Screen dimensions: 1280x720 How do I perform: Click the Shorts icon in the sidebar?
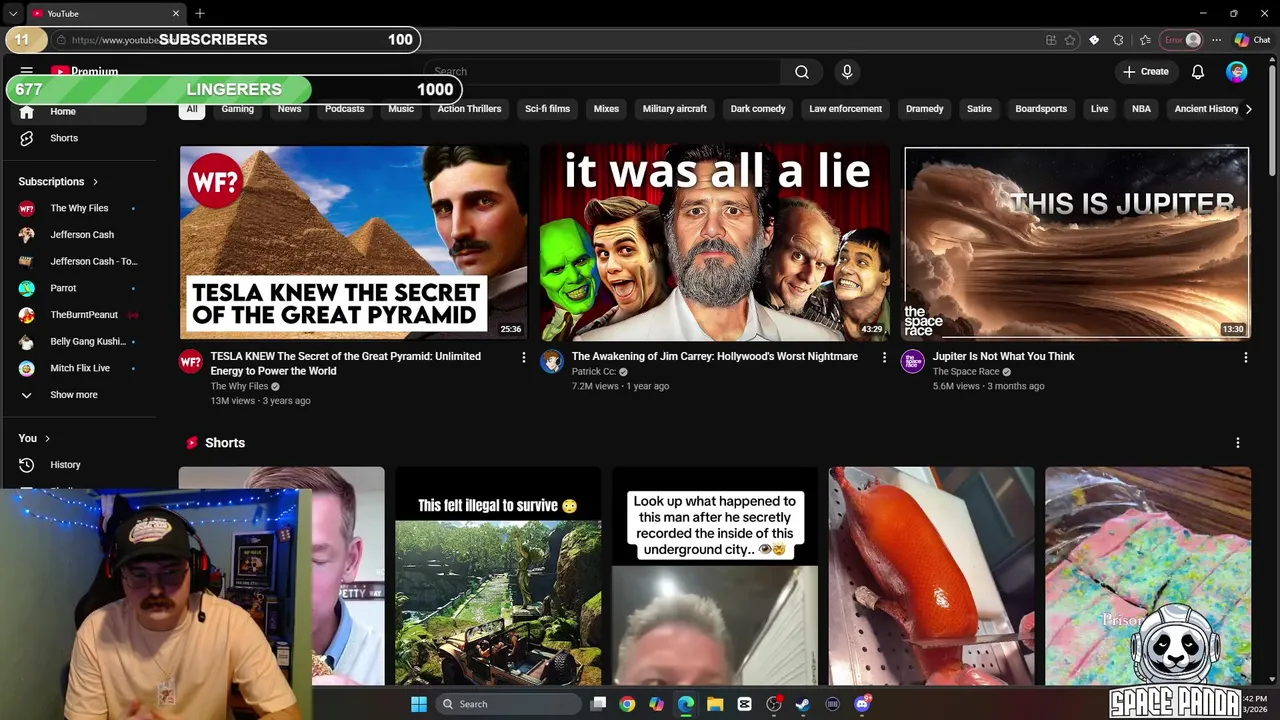point(27,138)
